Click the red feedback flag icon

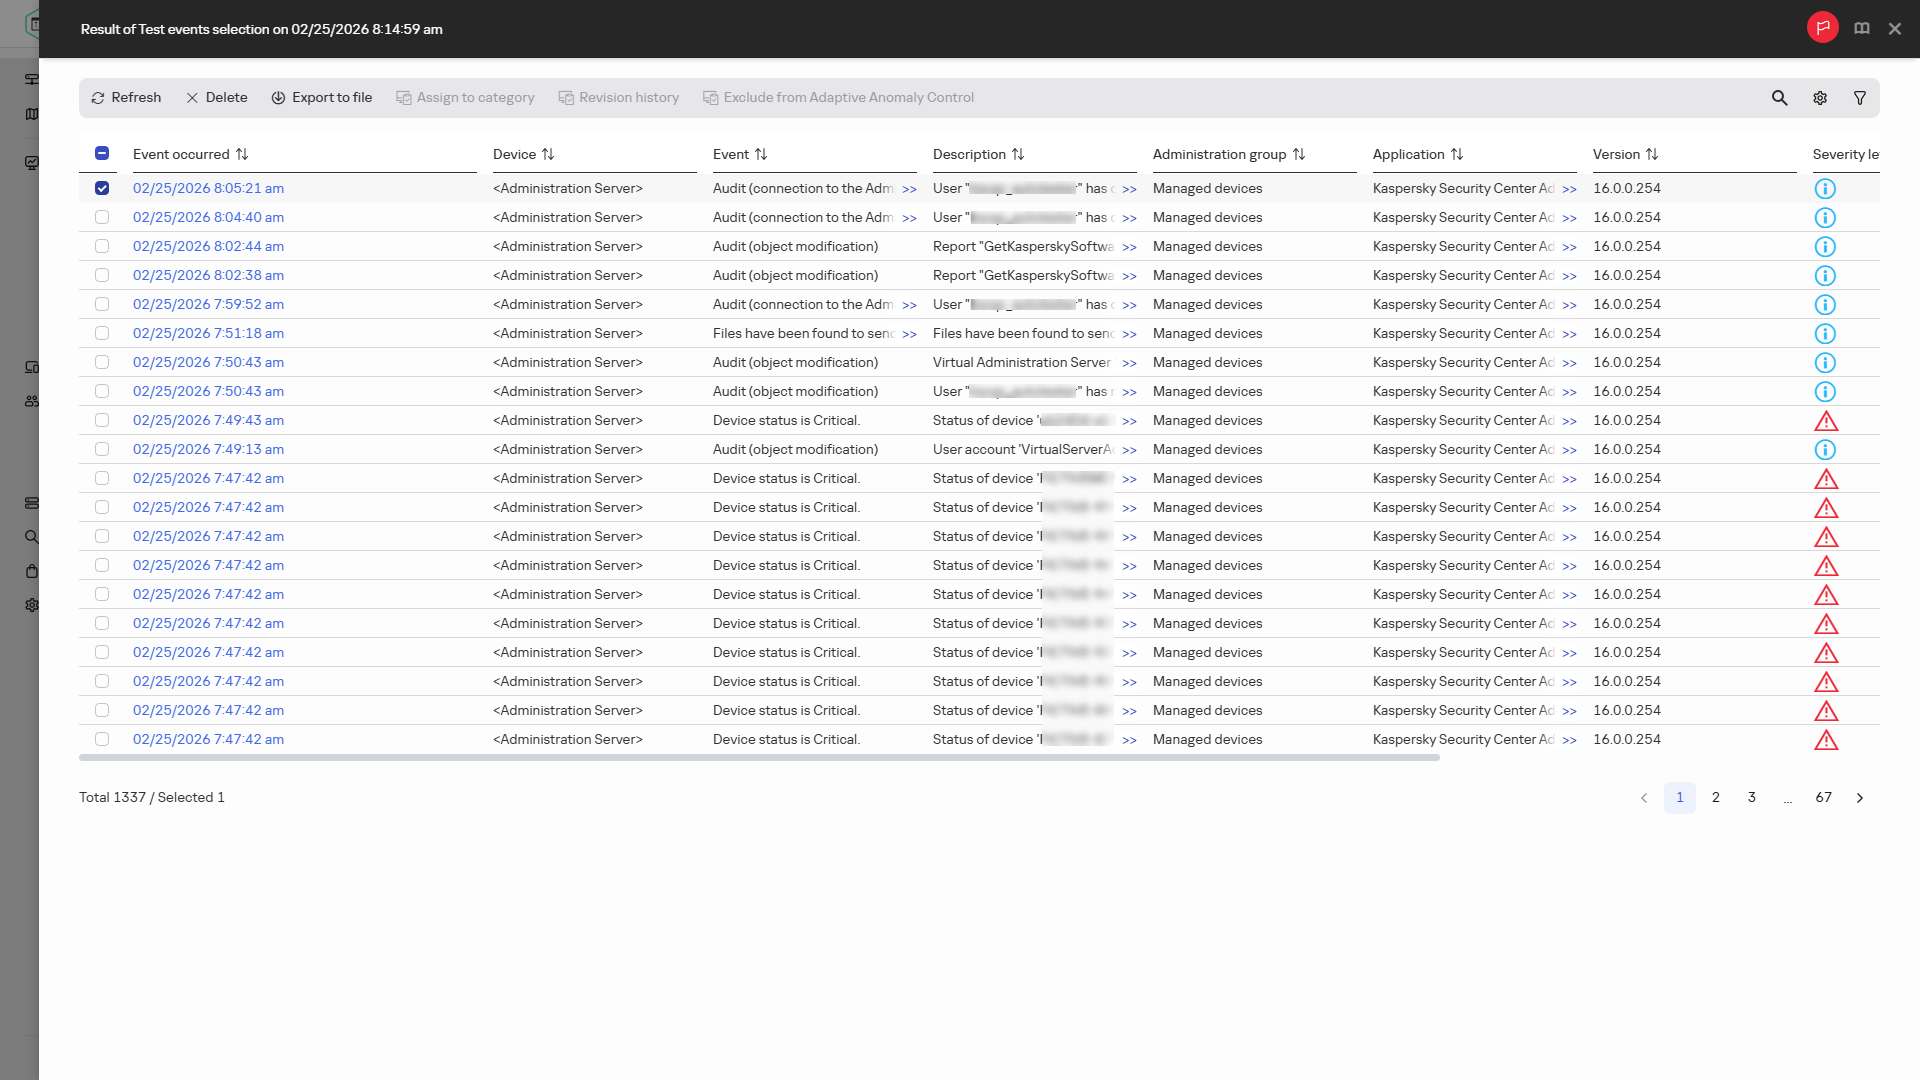(x=1822, y=28)
